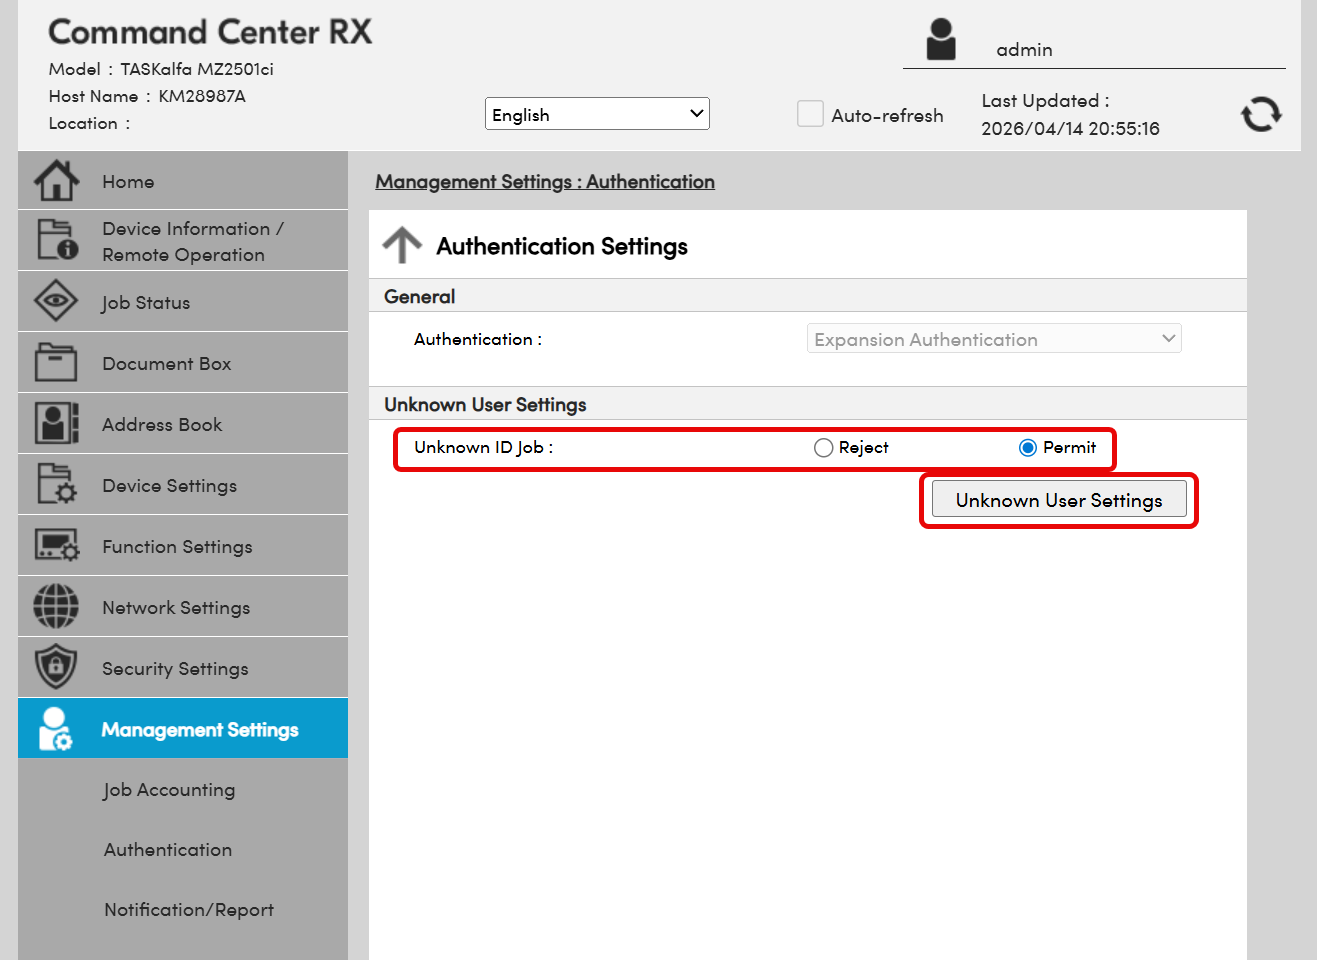
Task: Open Job Accounting submenu item
Action: [169, 790]
